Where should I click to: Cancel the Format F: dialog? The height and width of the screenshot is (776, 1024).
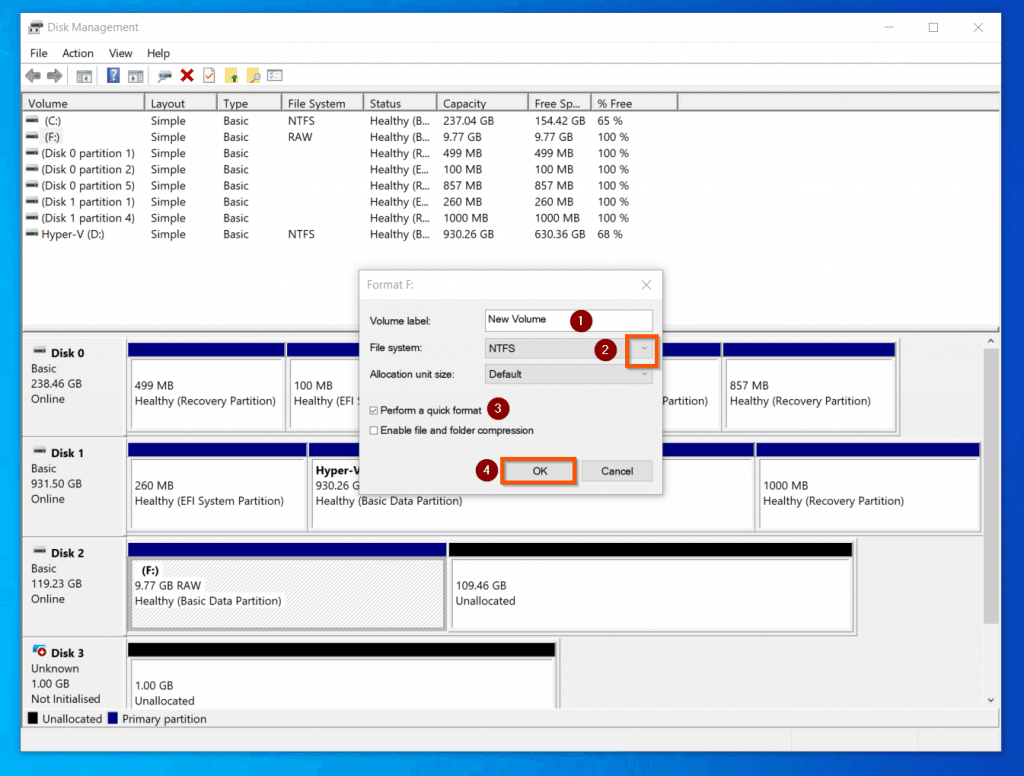click(617, 470)
